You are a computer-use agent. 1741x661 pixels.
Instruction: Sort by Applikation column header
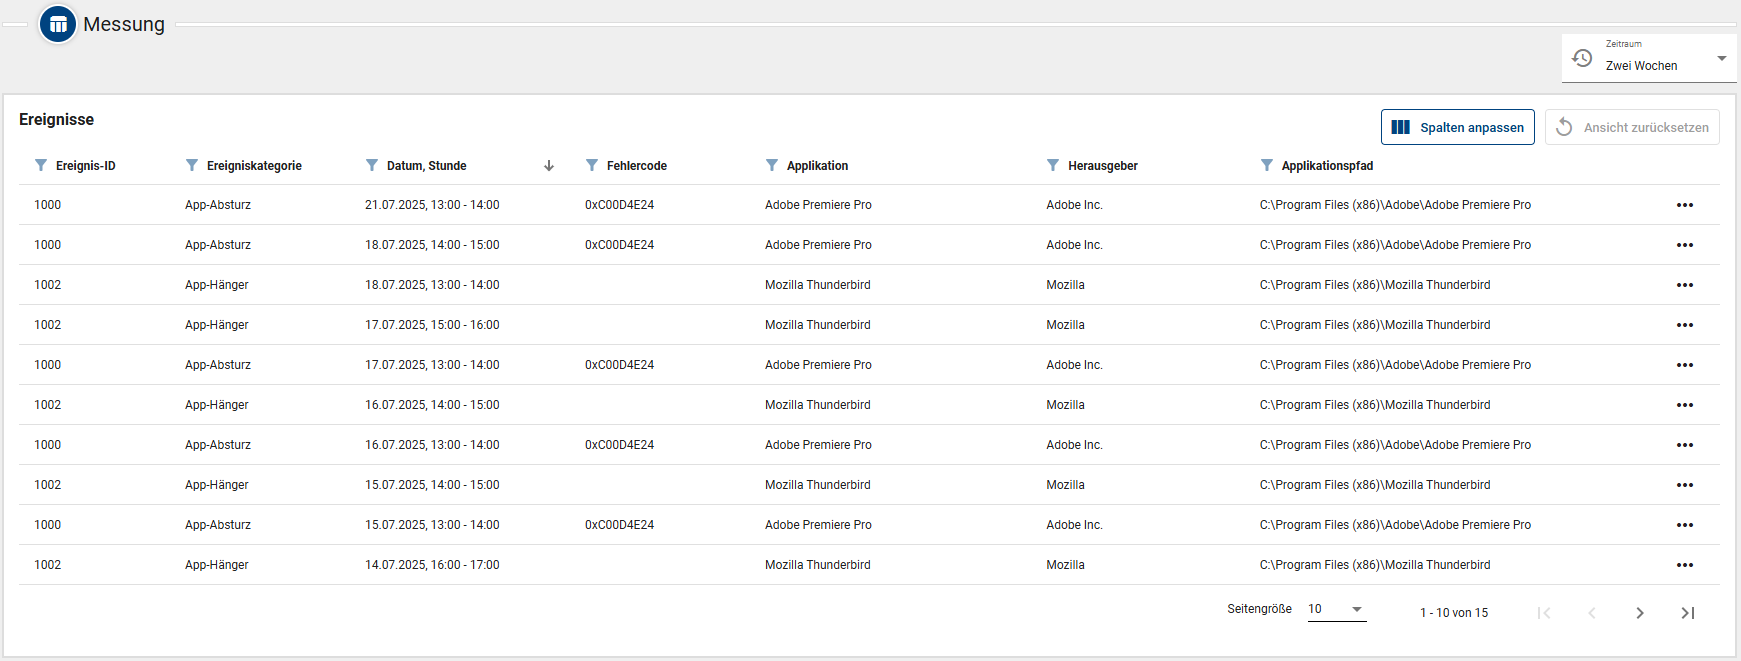tap(817, 166)
